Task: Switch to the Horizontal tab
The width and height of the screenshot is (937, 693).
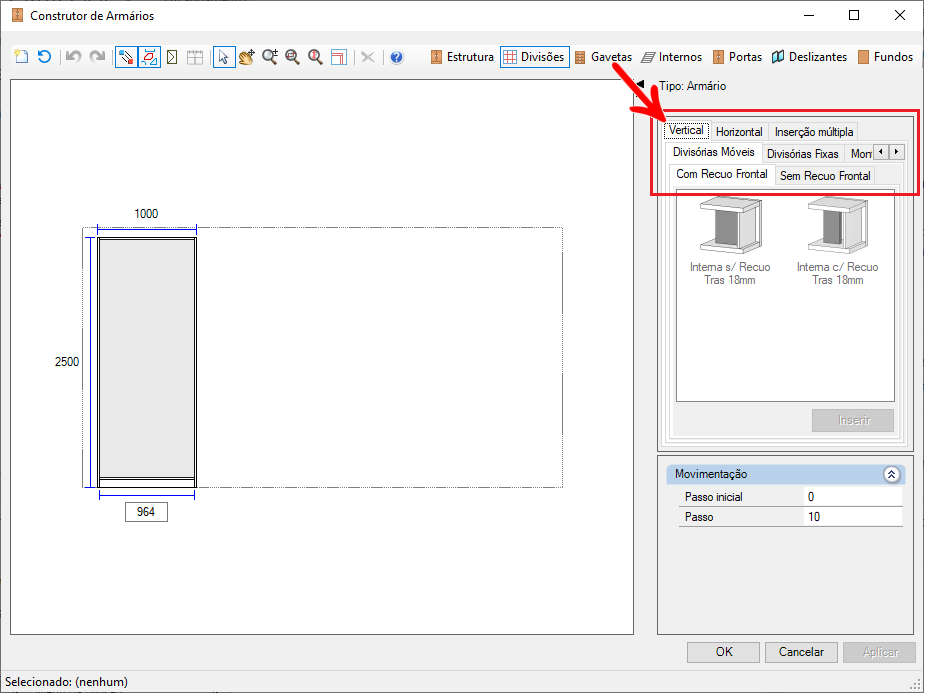Action: click(x=739, y=132)
